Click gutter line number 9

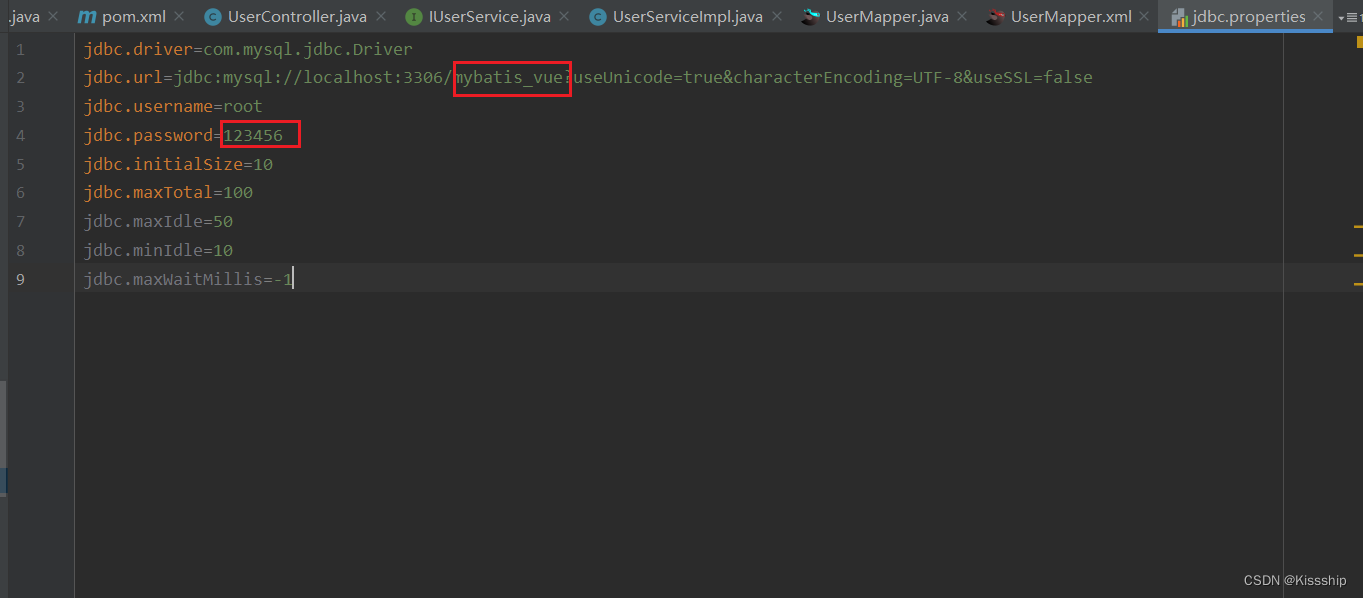[x=21, y=279]
